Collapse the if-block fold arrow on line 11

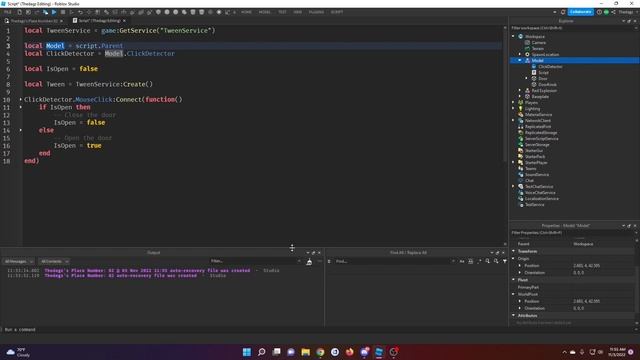tap(20, 107)
